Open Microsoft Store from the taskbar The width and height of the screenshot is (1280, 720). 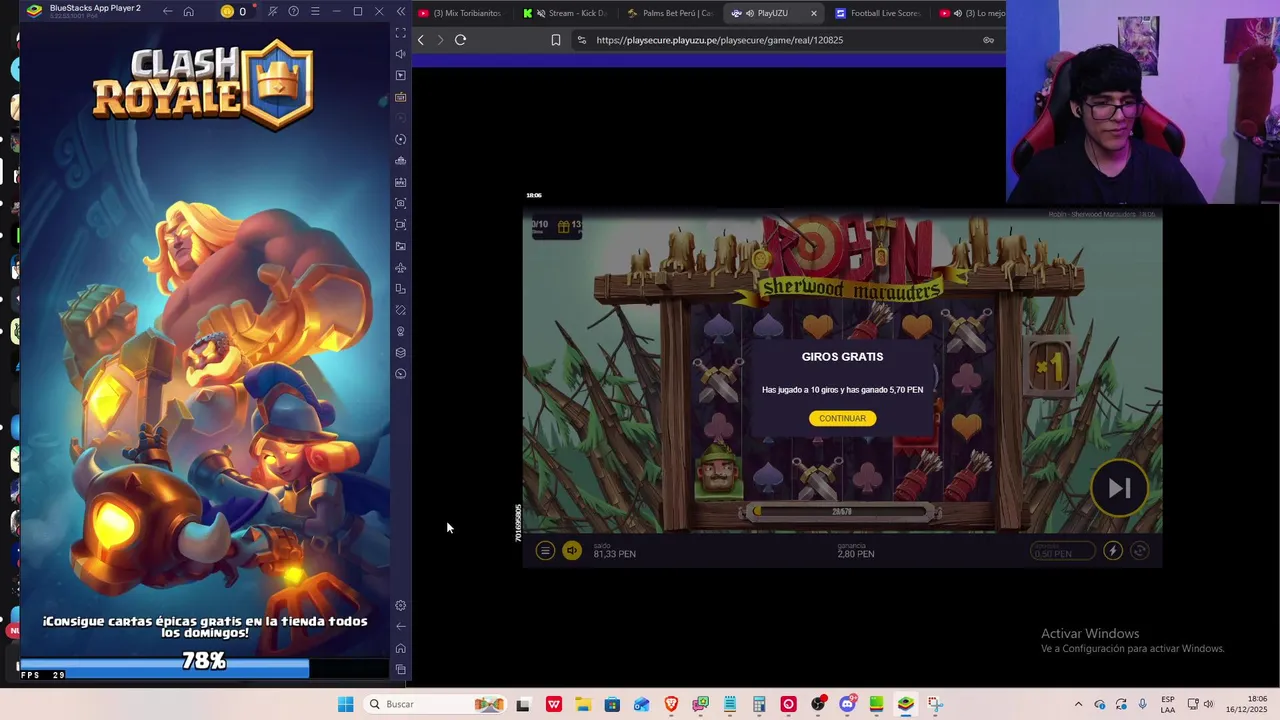pos(612,704)
